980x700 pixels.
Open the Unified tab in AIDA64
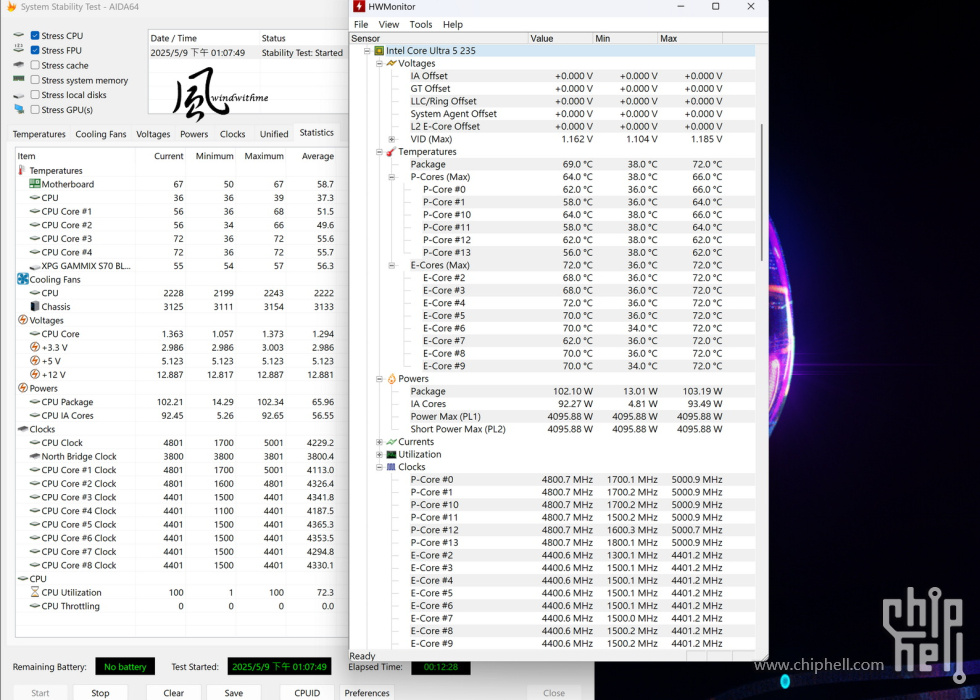click(x=274, y=134)
